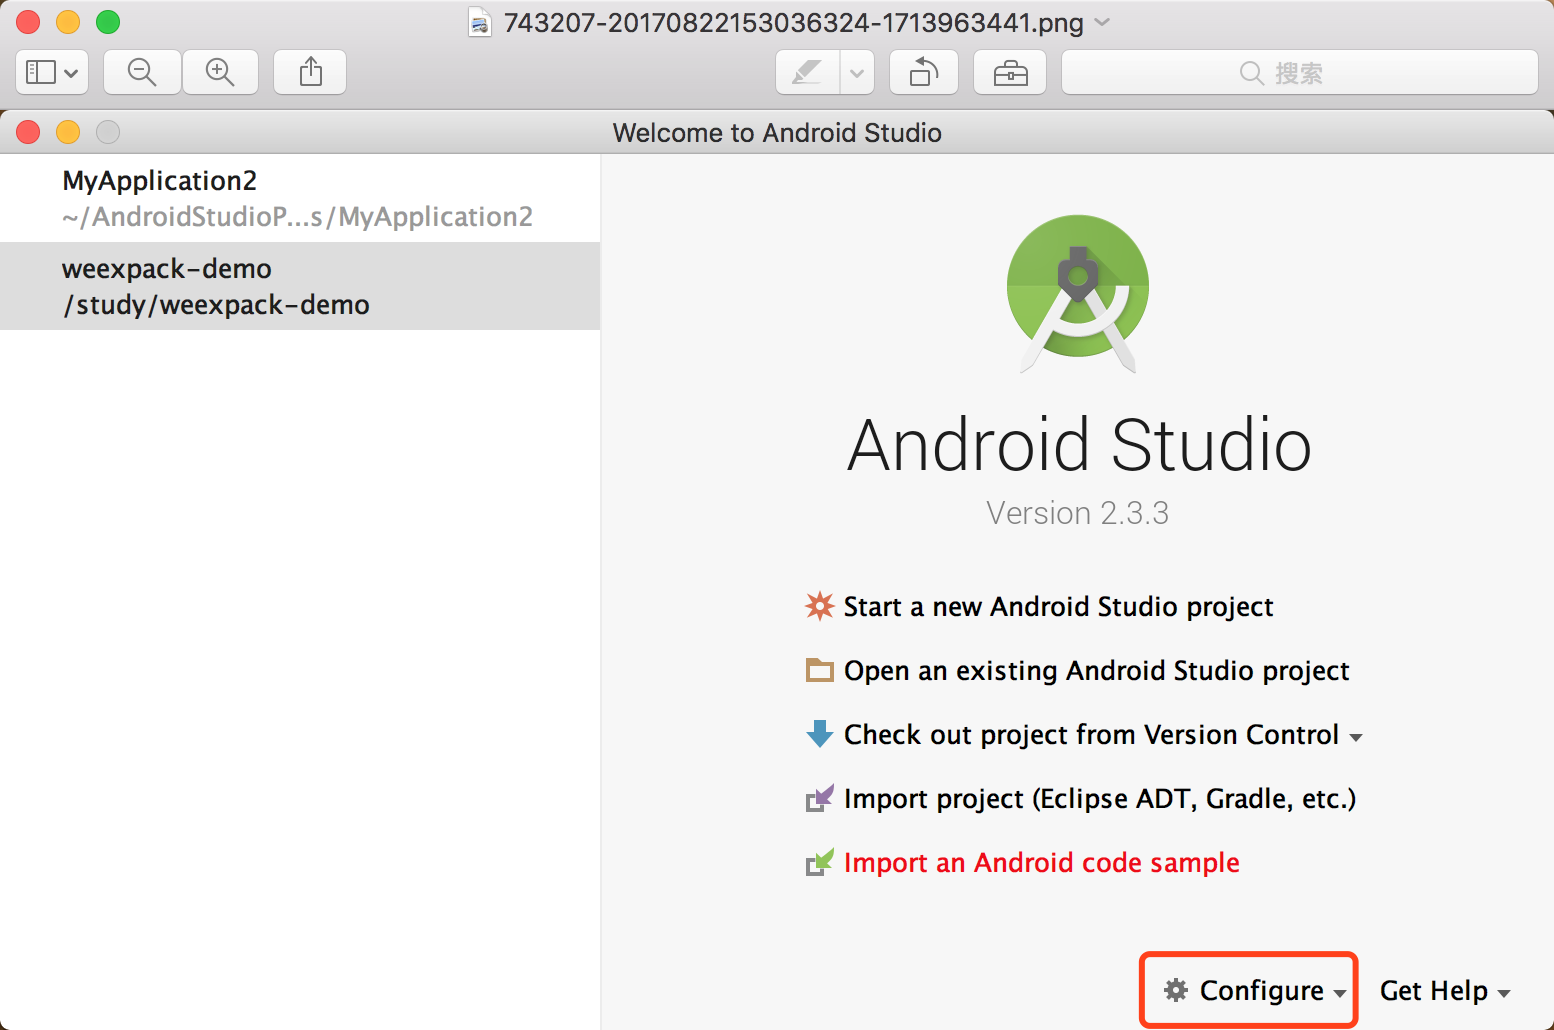
Task: Open the sidebar view menu in Preview
Action: (52, 72)
